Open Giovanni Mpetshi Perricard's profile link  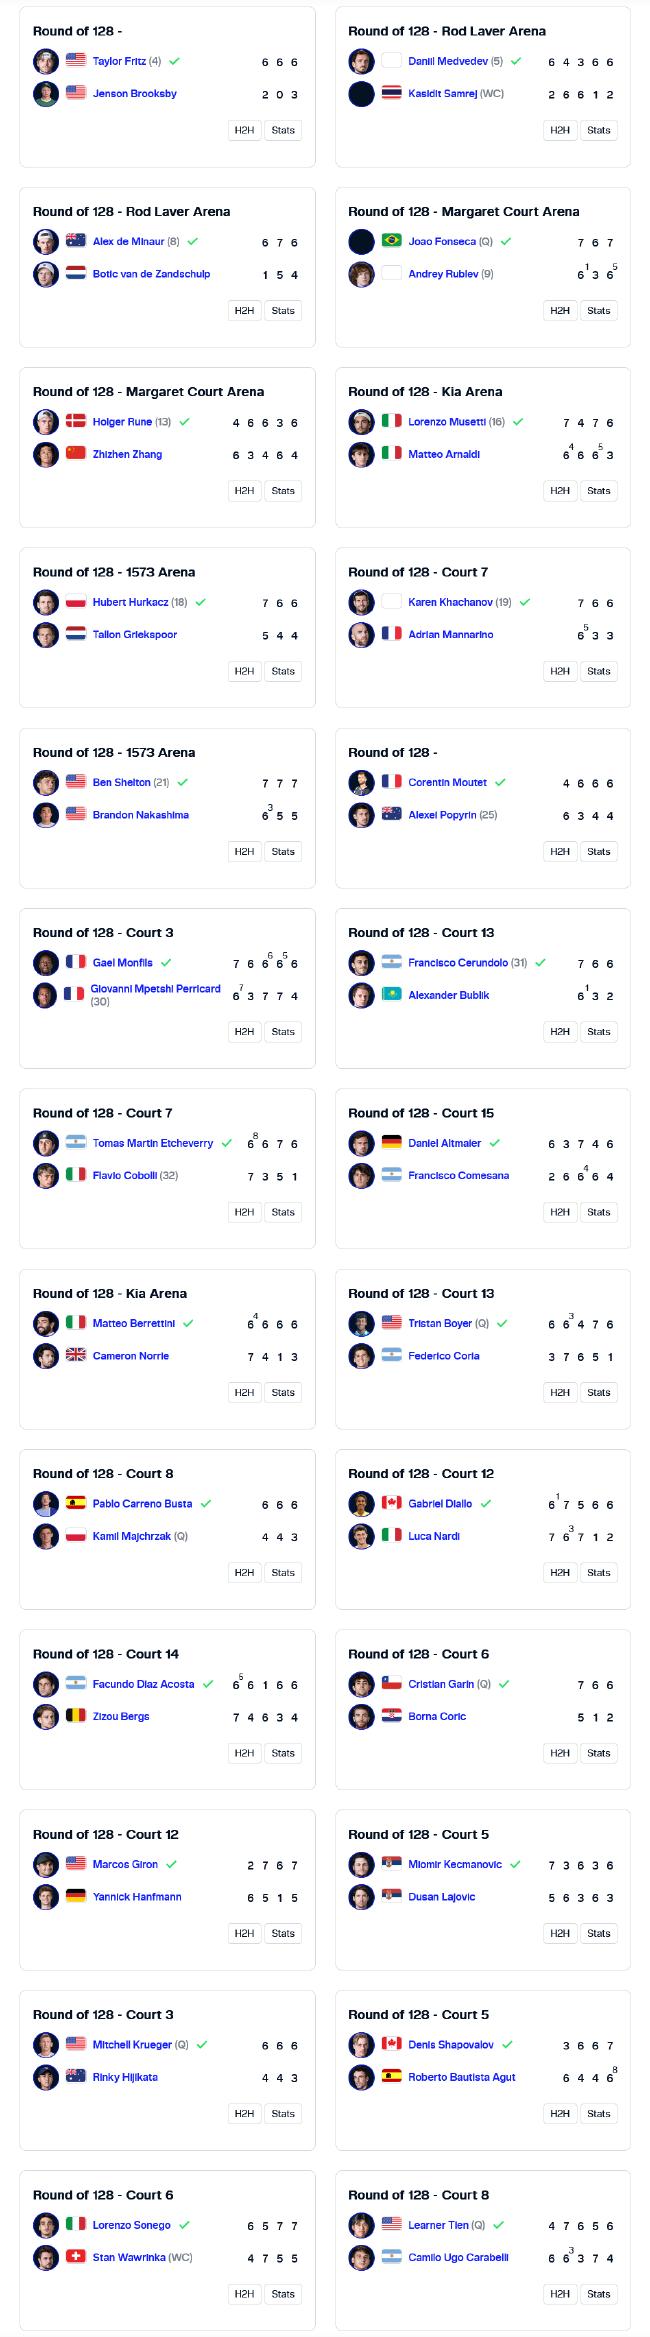pyautogui.click(x=155, y=989)
